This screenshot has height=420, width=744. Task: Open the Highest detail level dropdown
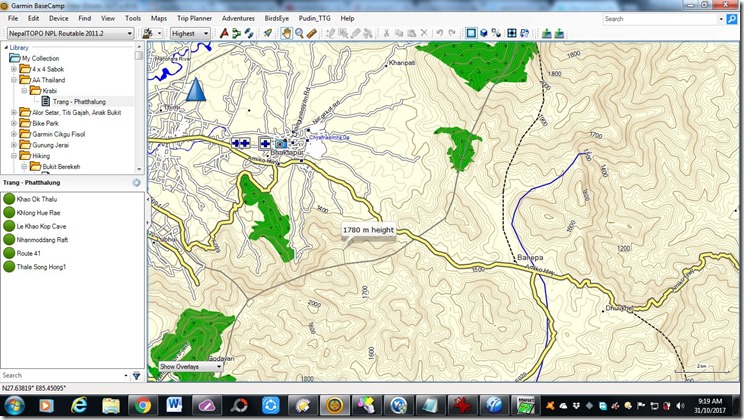[x=190, y=33]
